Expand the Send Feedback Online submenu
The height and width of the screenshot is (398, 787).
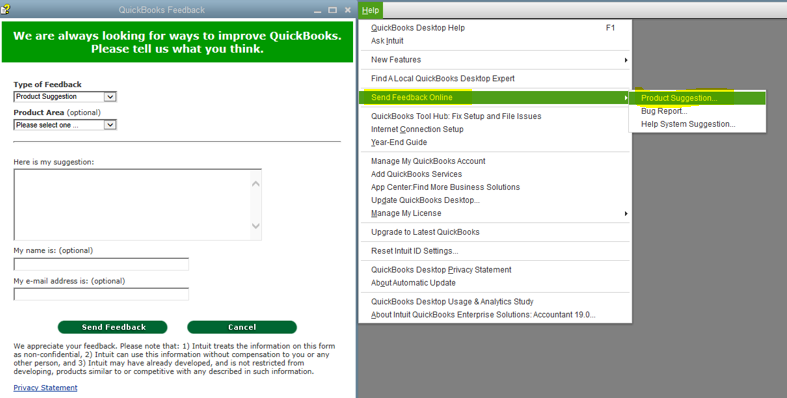[x=495, y=97]
